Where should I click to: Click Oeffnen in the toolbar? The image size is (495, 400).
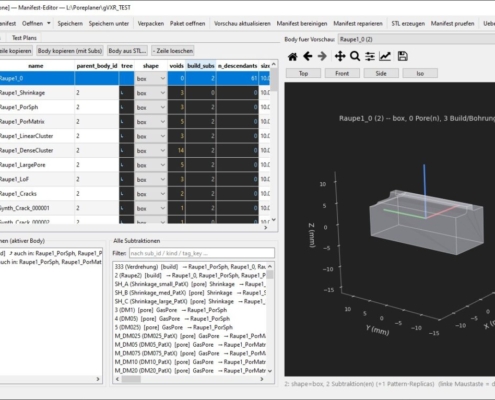[32, 23]
